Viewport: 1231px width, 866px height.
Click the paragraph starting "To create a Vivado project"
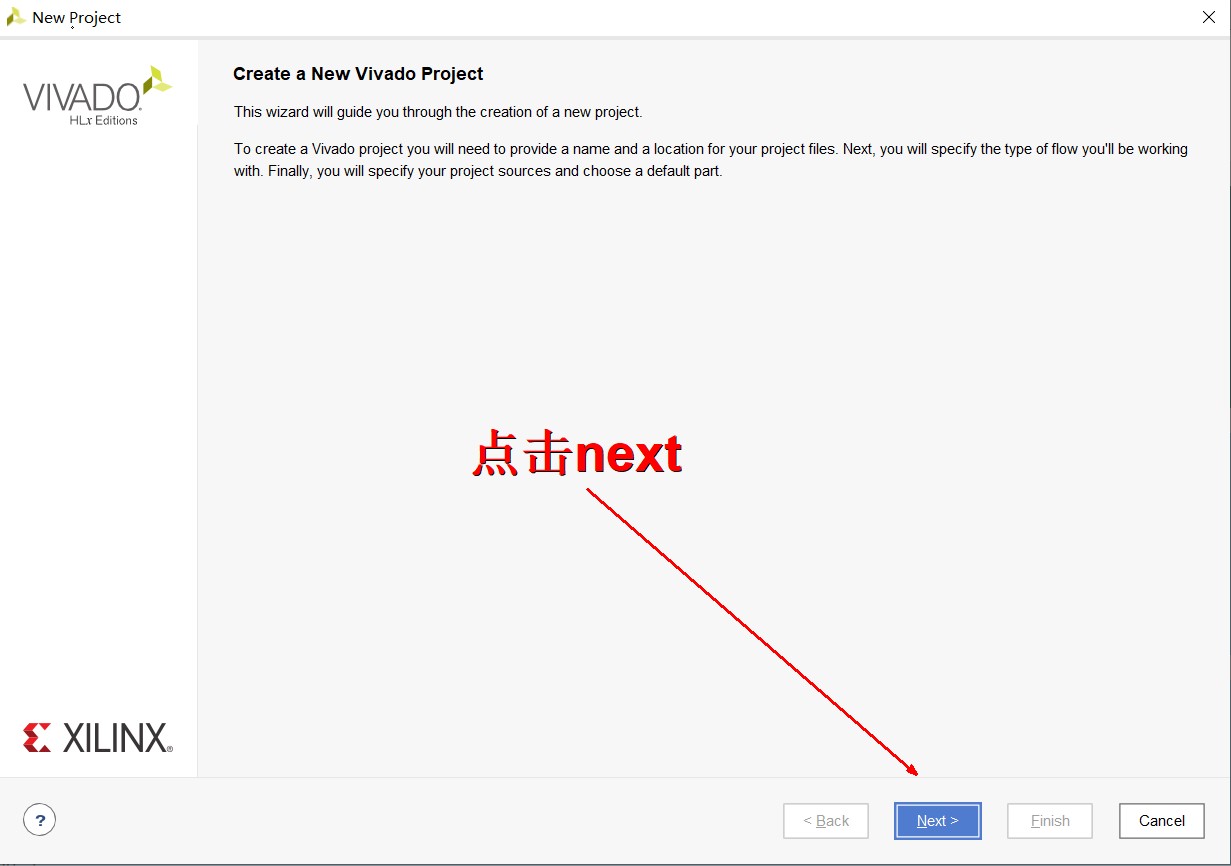click(x=710, y=160)
